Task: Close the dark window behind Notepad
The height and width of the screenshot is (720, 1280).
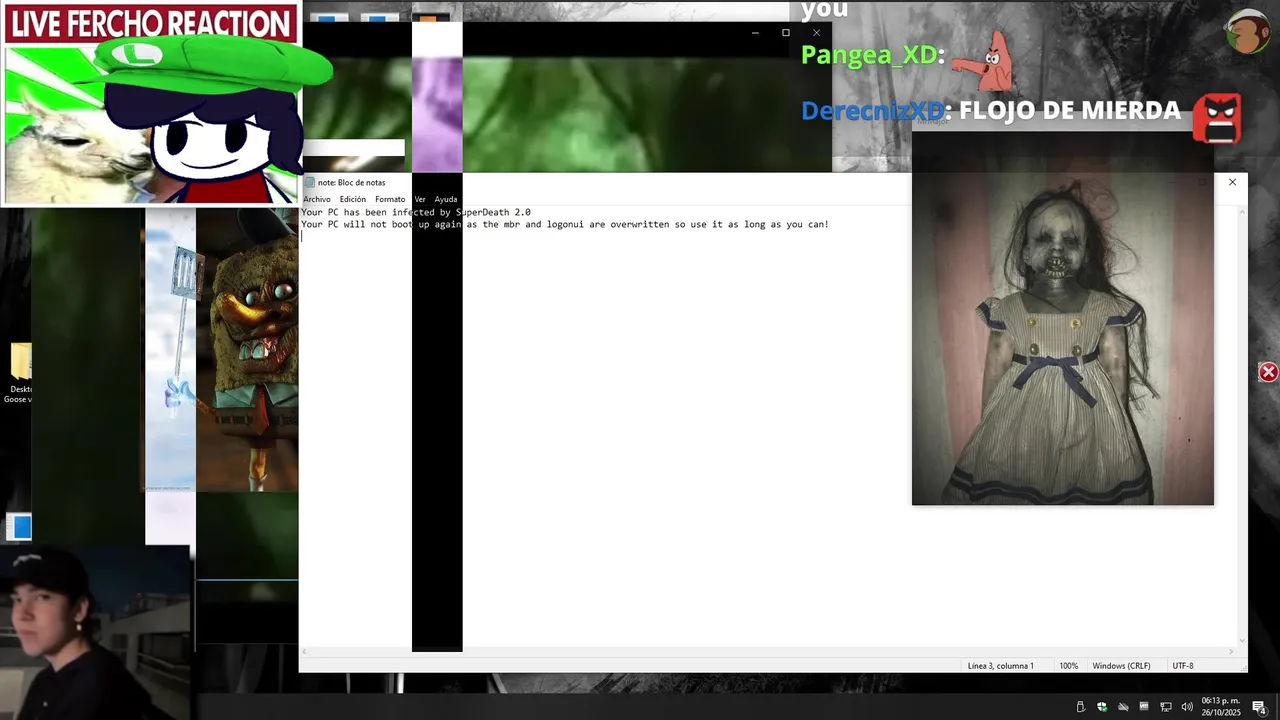Action: [816, 32]
